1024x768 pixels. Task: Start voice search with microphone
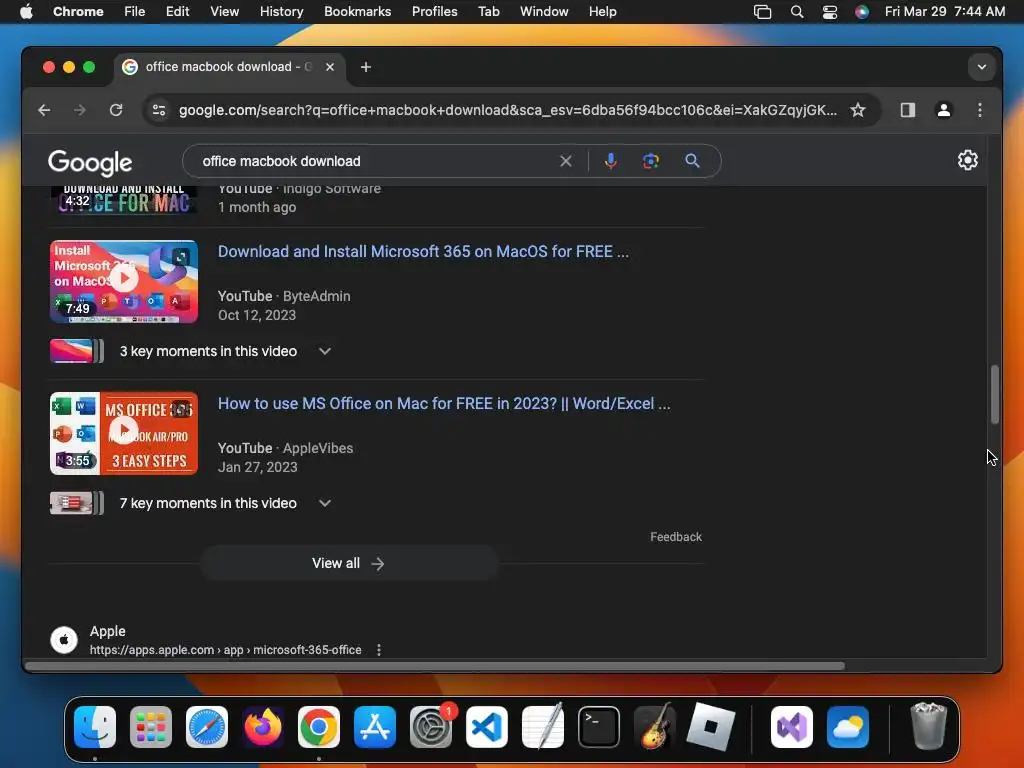coord(611,161)
